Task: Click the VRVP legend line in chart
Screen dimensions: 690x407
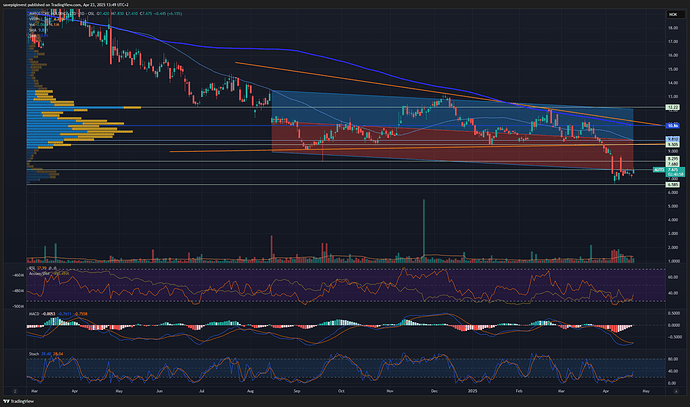Action: pyautogui.click(x=36, y=21)
